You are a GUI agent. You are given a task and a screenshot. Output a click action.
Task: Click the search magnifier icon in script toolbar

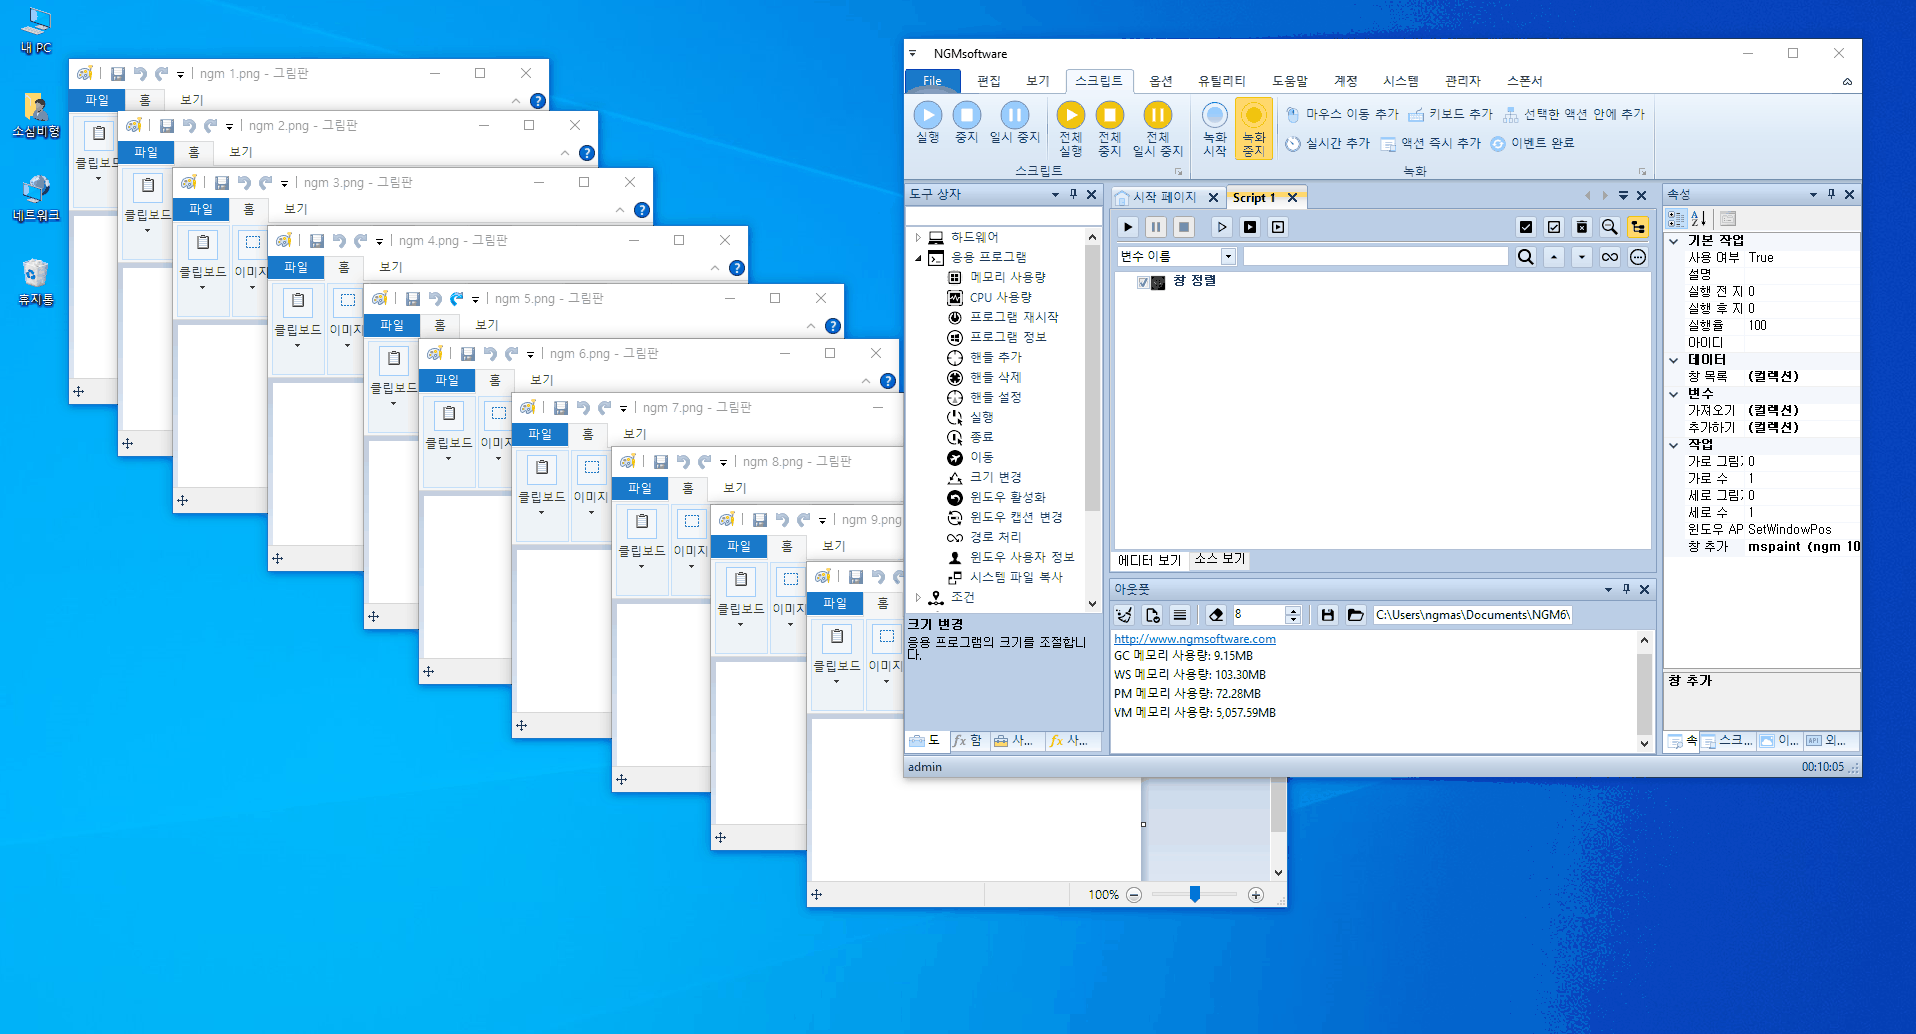click(x=1609, y=227)
